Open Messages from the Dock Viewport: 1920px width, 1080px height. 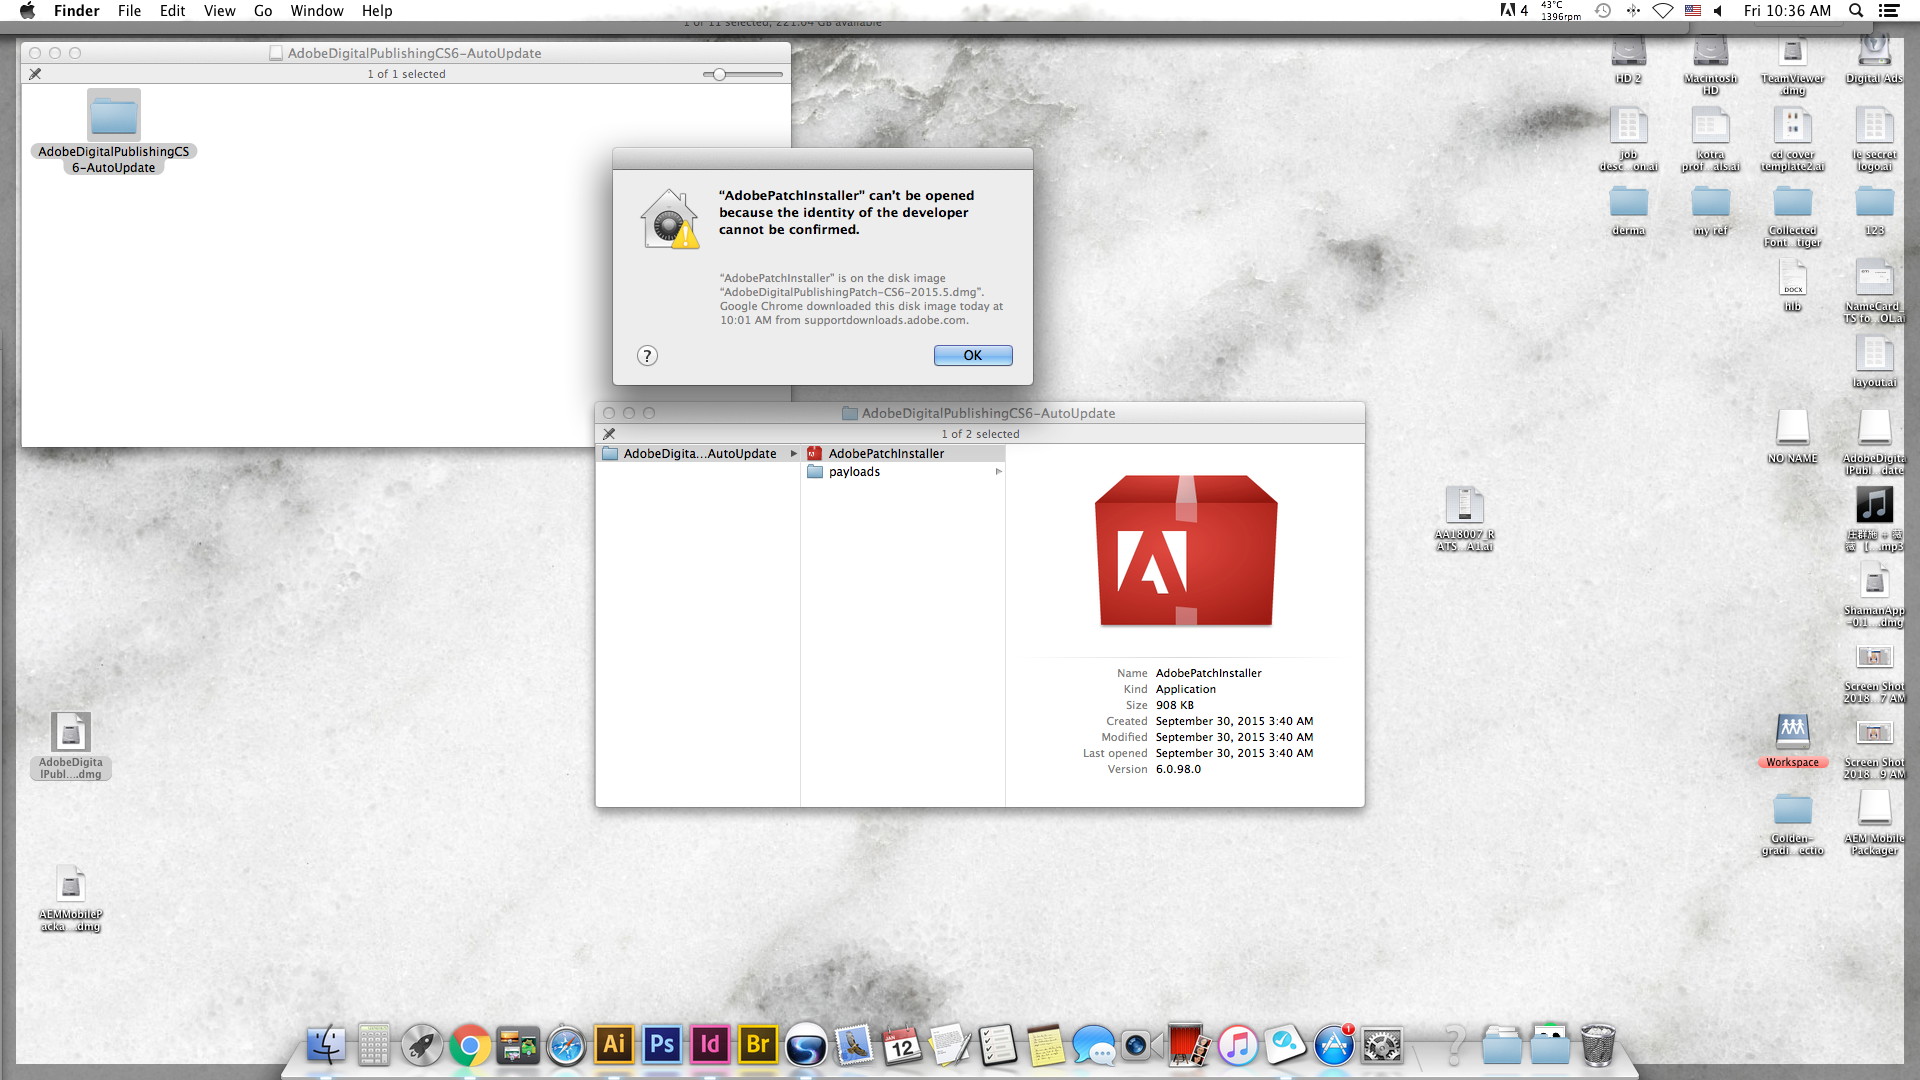coord(1094,1046)
